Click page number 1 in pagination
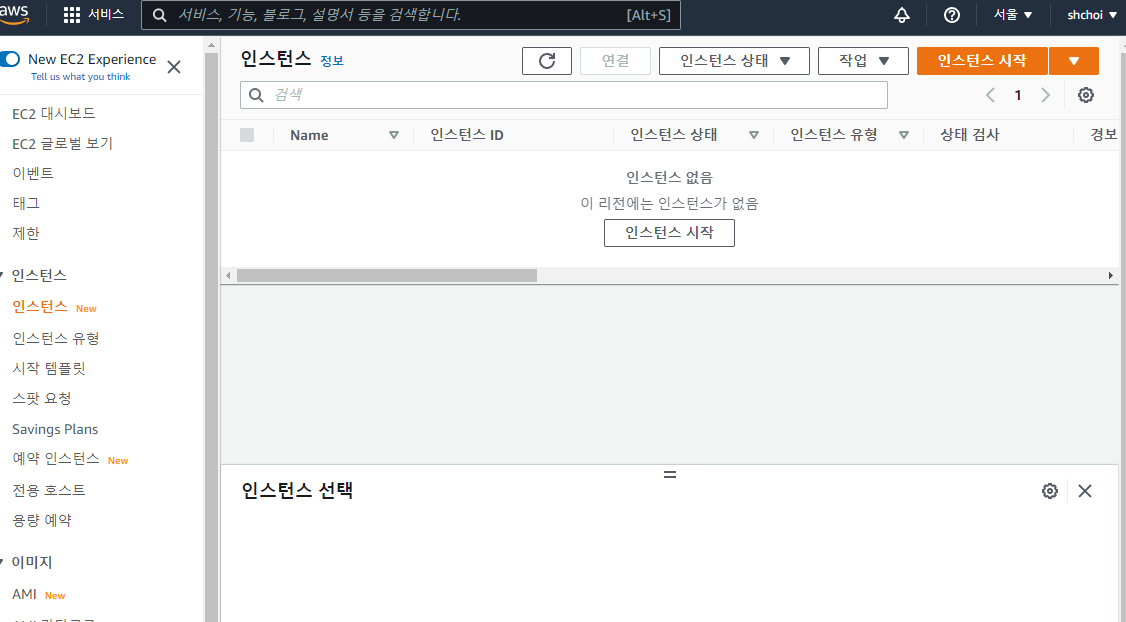Viewport: 1126px width, 622px height. tap(1018, 95)
